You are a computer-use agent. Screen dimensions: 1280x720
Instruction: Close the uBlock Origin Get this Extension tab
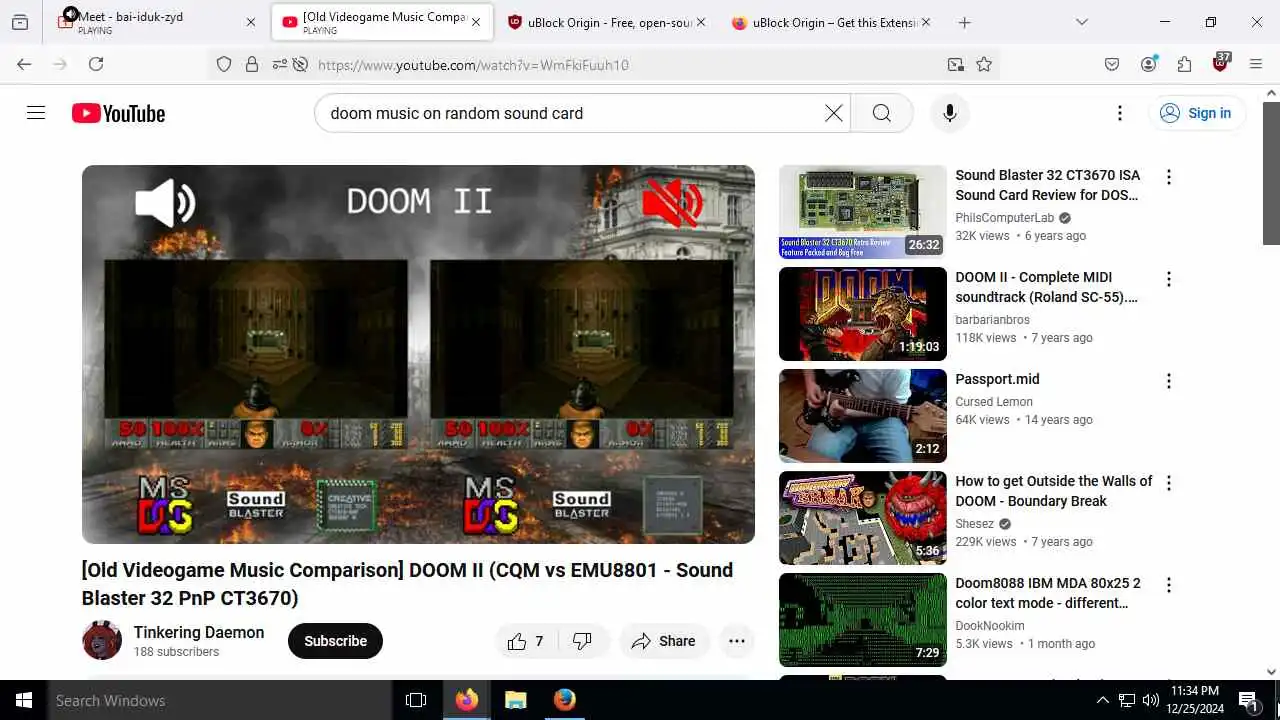[925, 22]
